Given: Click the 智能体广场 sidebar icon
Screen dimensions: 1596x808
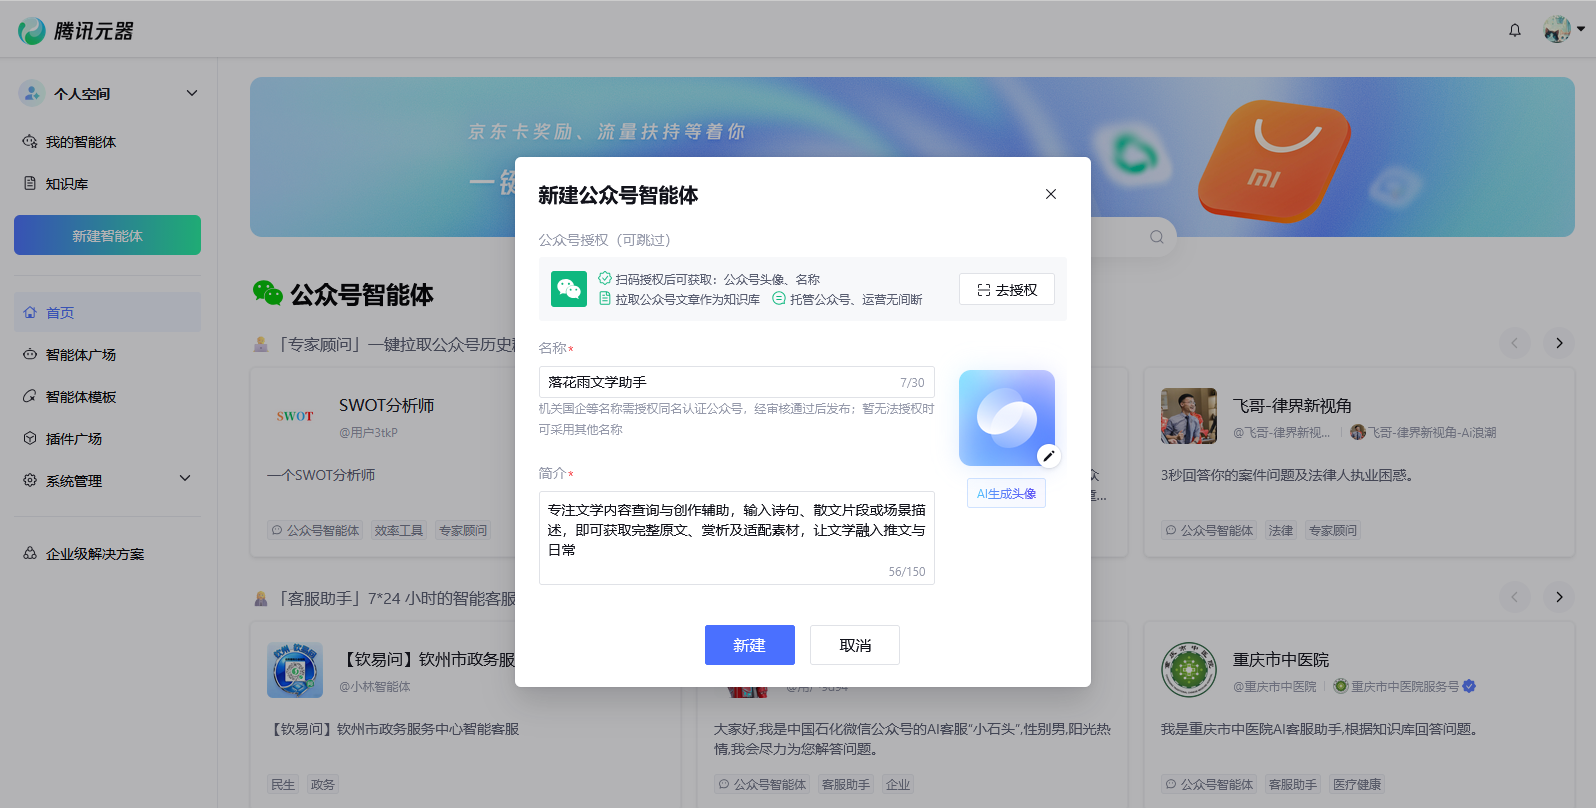Looking at the screenshot, I should [30, 354].
